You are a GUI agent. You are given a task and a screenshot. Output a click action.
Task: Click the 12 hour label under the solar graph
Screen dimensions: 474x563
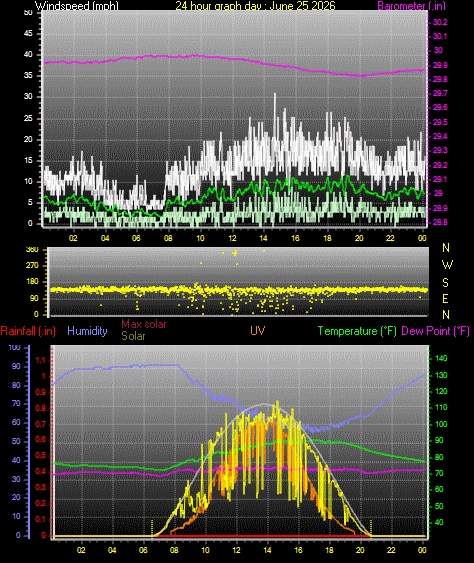[x=236, y=550]
